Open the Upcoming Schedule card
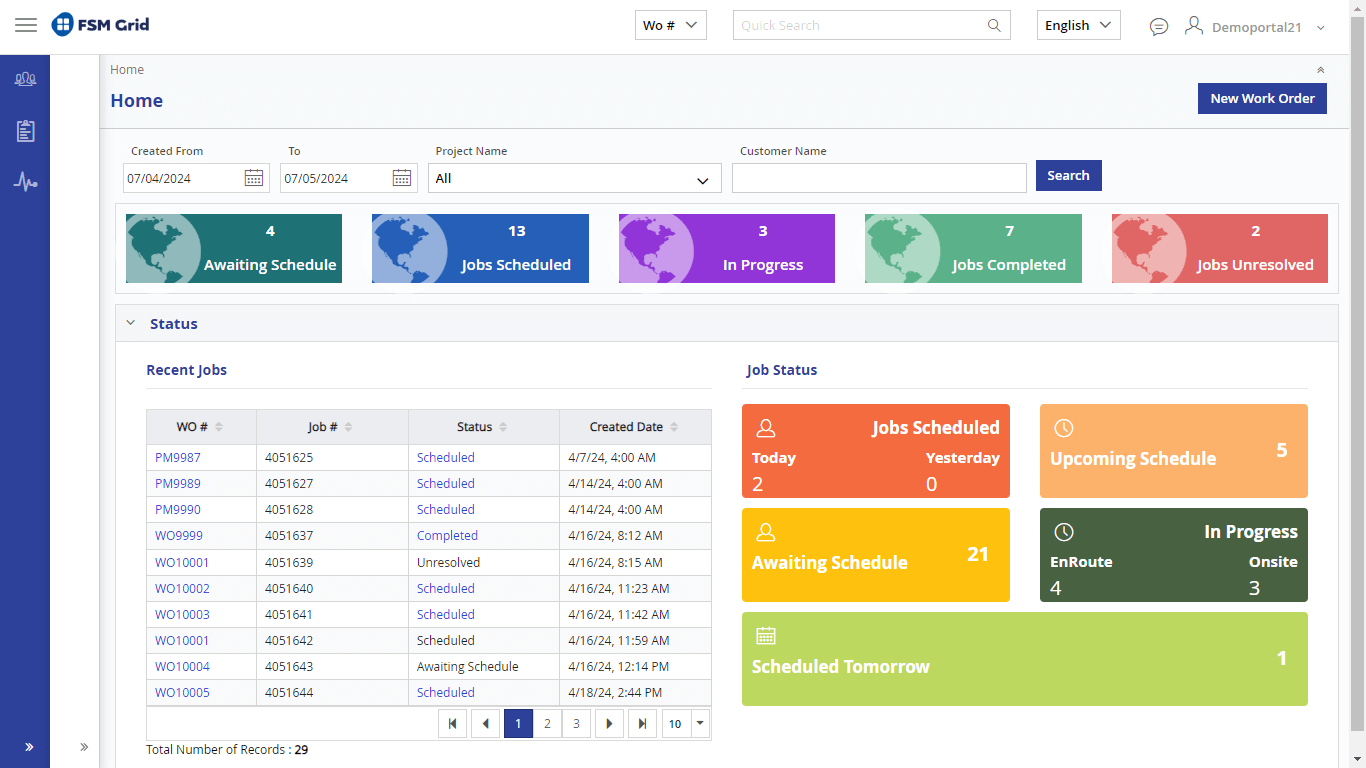The width and height of the screenshot is (1366, 768). (1174, 451)
